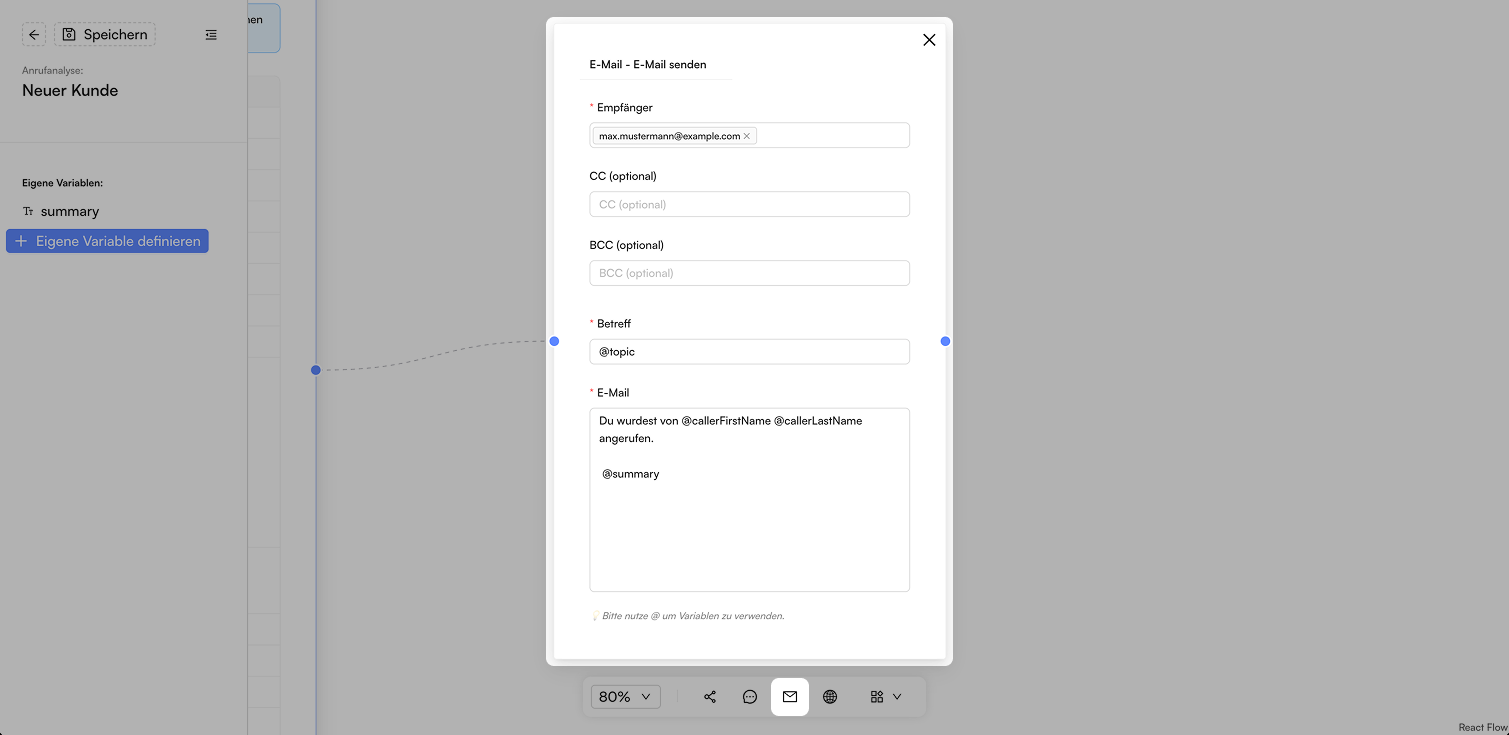
Task: Click into the BCC (optional) field
Action: pos(750,273)
